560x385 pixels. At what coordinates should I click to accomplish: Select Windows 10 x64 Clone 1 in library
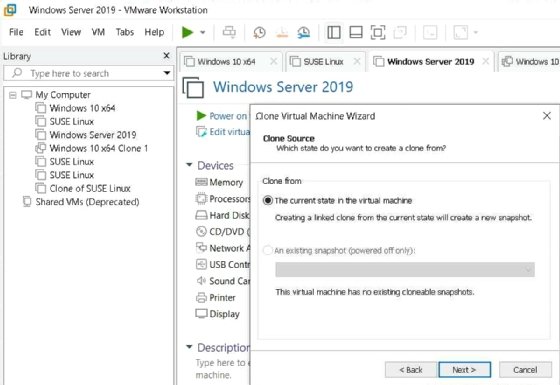[x=99, y=148]
